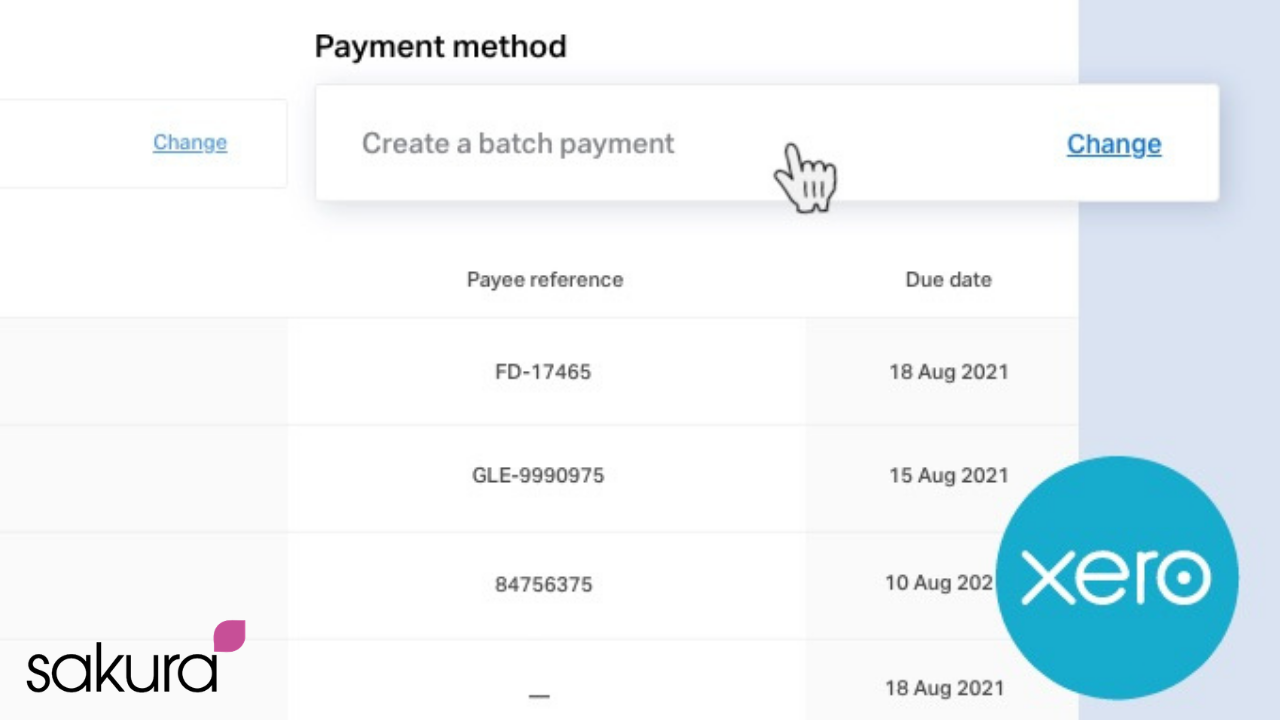This screenshot has height=720, width=1280.
Task: Click the pink Sakura petal icon
Action: pyautogui.click(x=229, y=636)
